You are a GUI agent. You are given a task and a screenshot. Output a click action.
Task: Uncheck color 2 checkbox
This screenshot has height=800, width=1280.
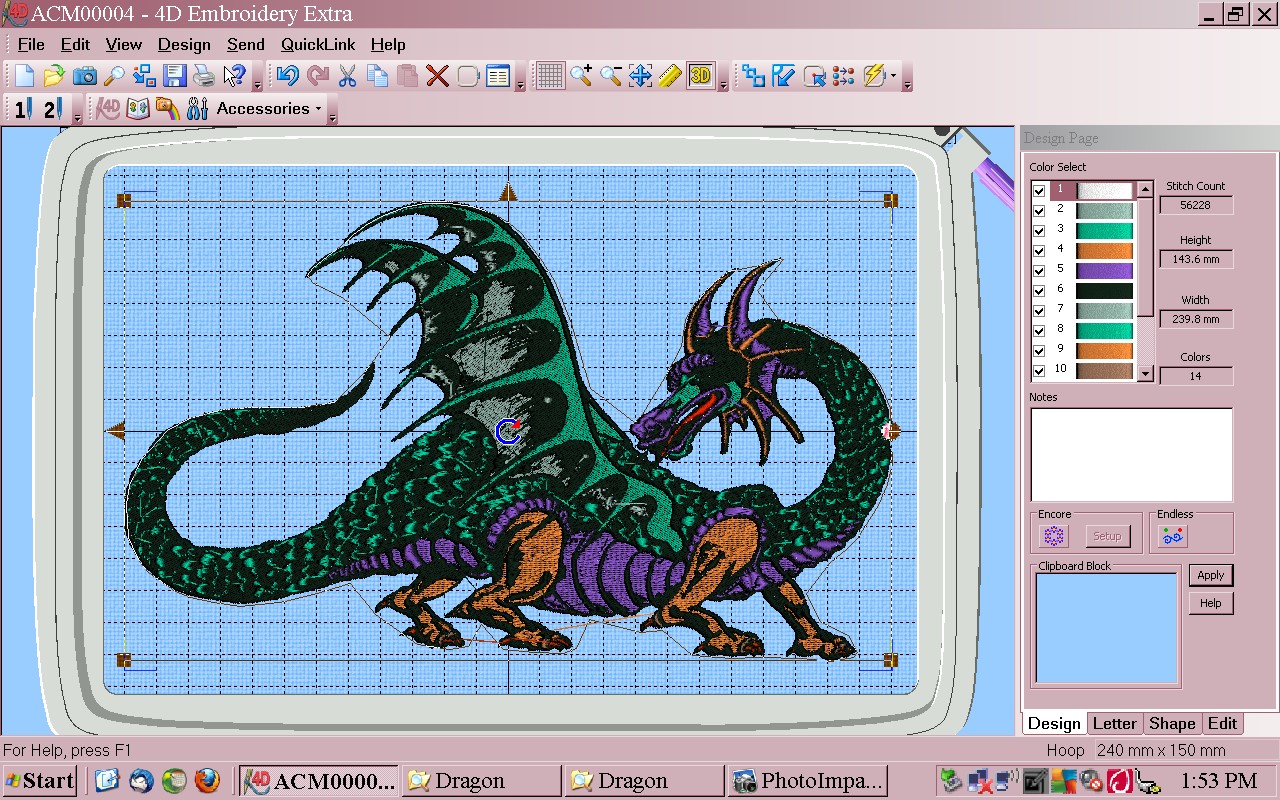(x=1039, y=211)
